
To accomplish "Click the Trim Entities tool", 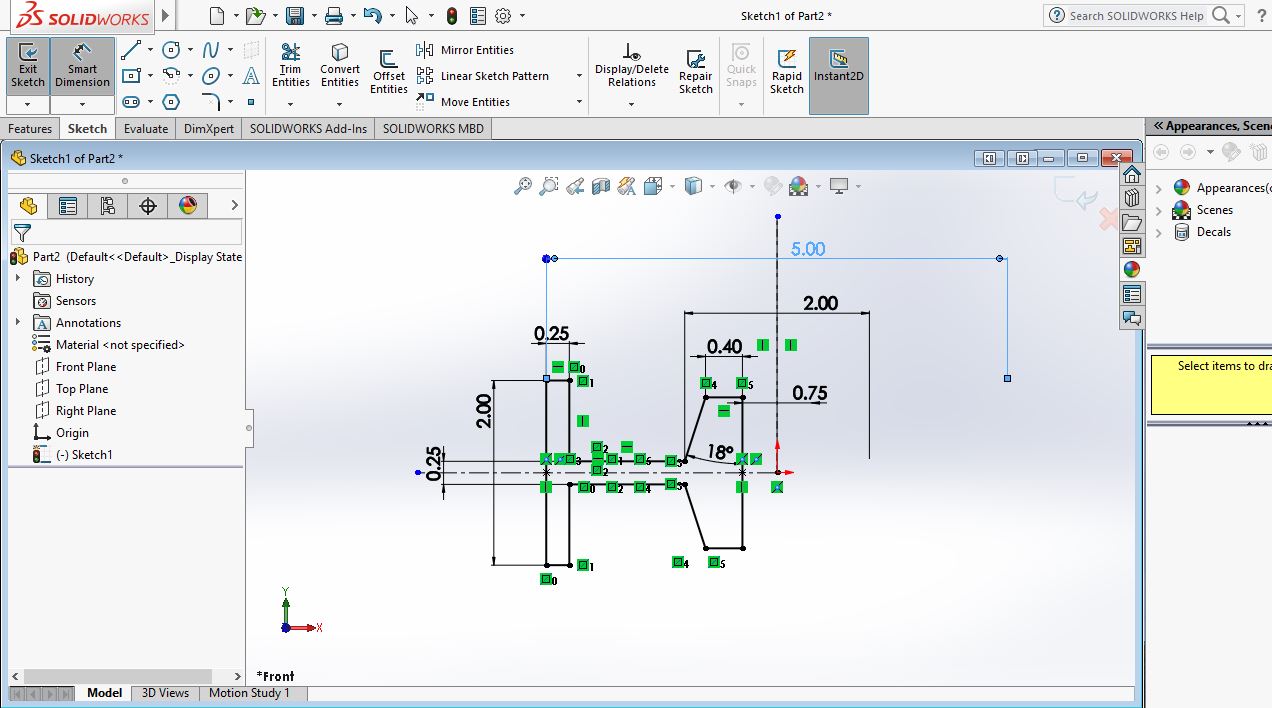I will pyautogui.click(x=291, y=66).
